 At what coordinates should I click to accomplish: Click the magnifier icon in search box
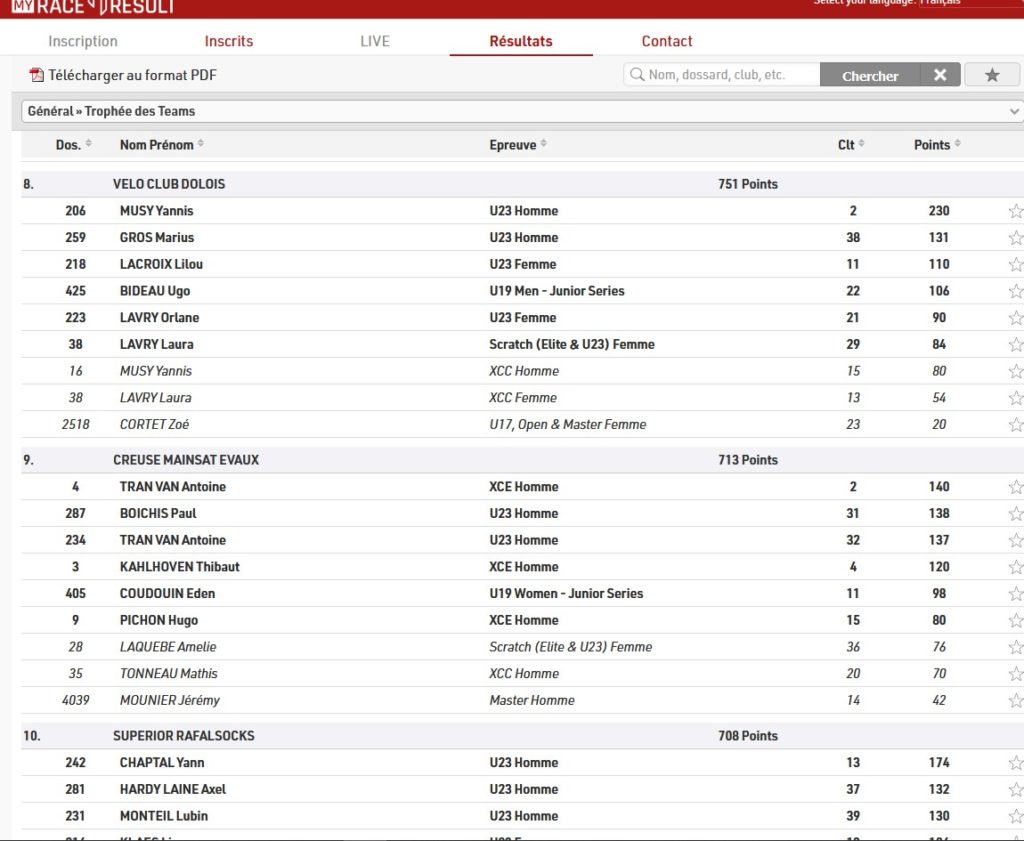click(x=637, y=74)
